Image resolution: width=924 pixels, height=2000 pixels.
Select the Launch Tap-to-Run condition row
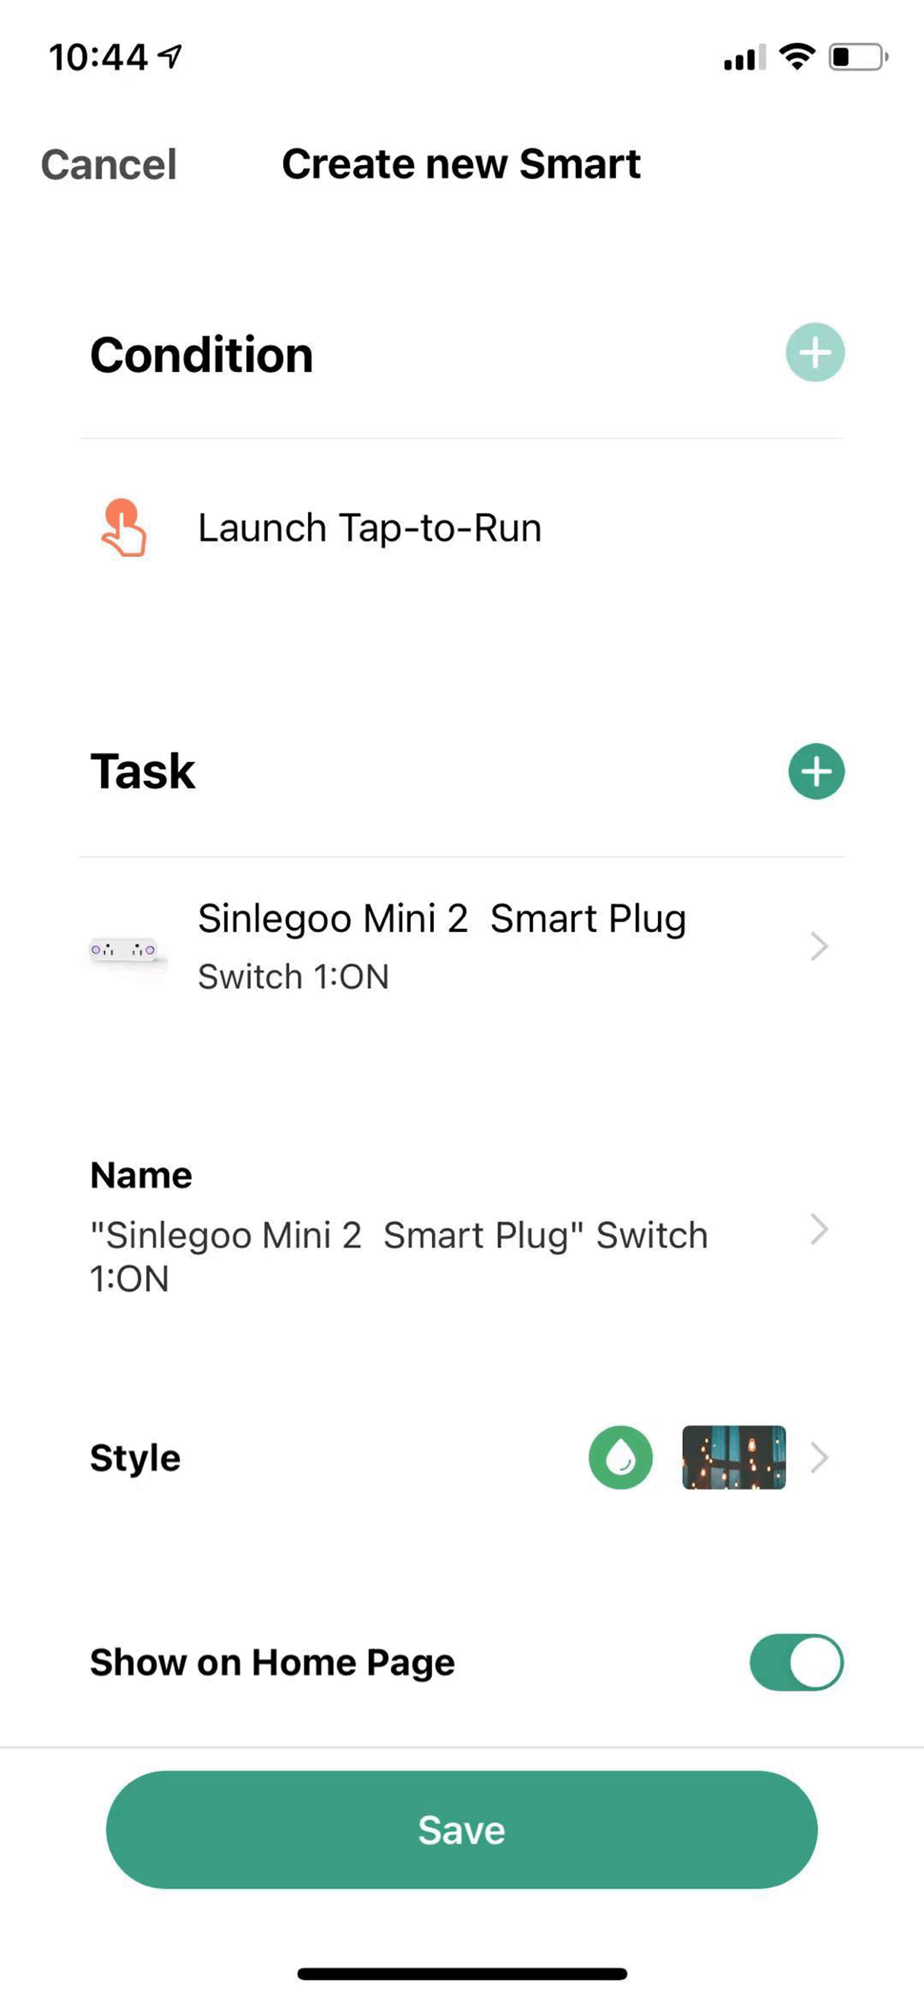tap(462, 528)
